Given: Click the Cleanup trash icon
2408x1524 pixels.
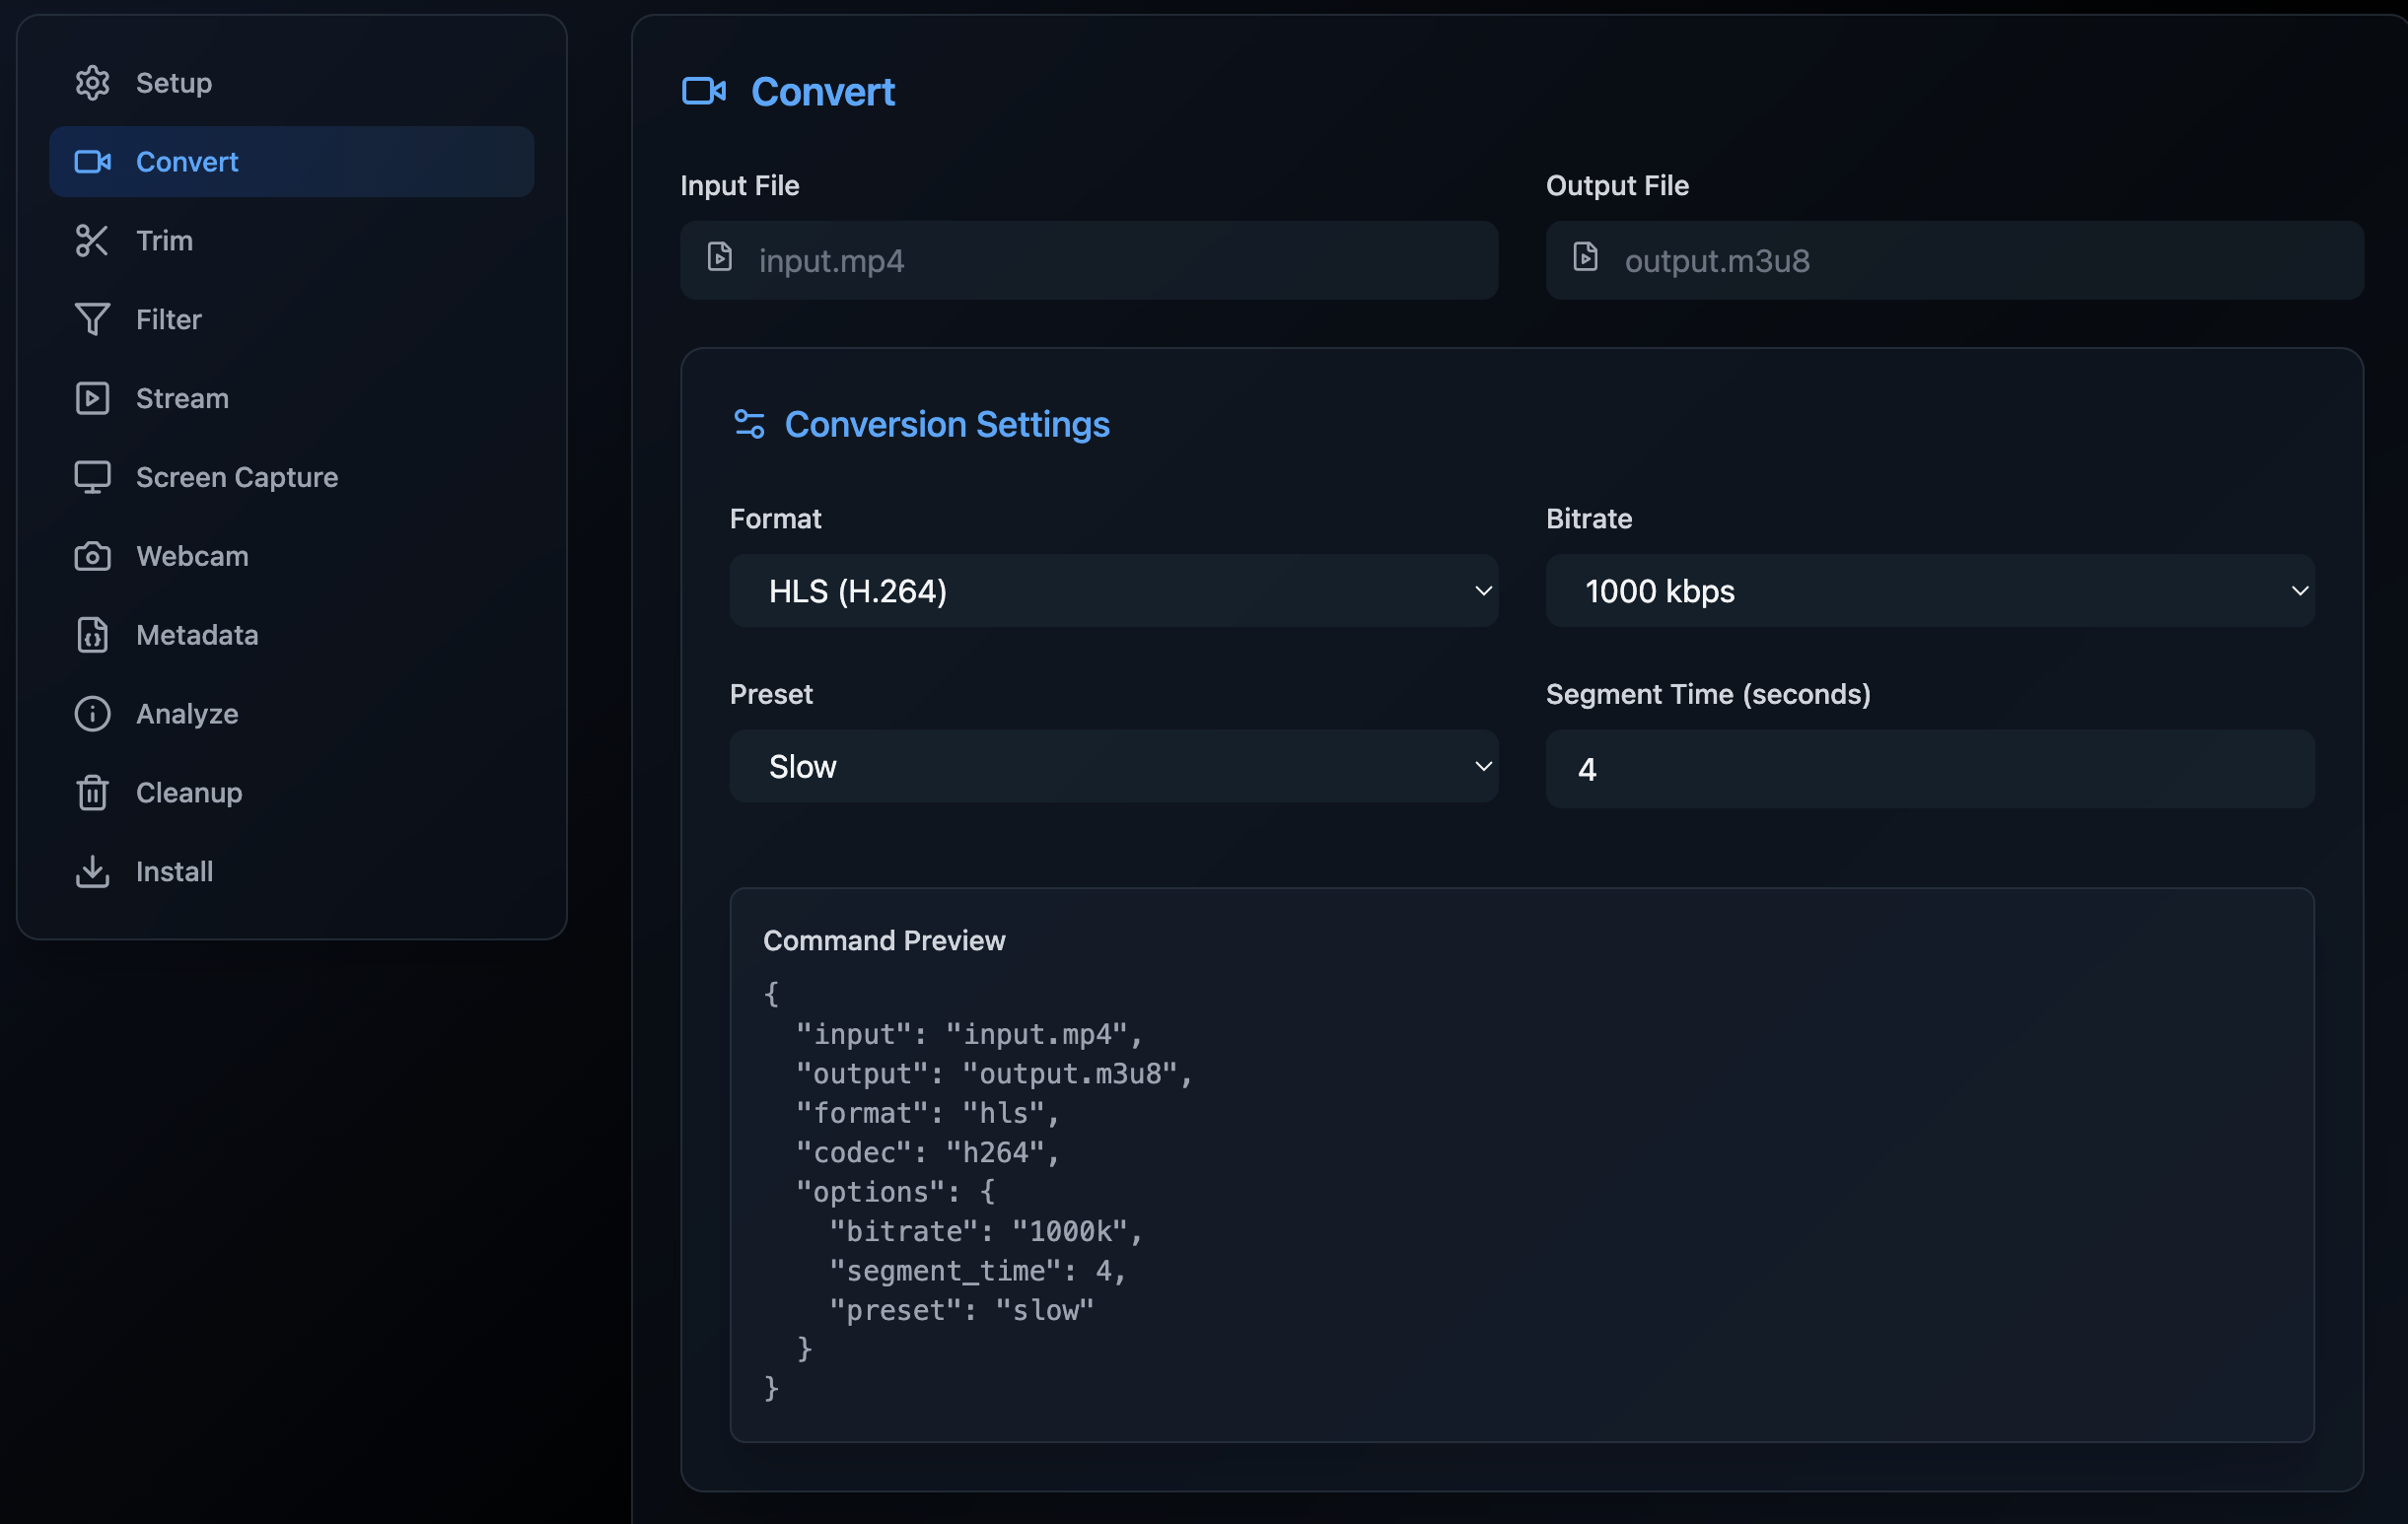Looking at the screenshot, I should click(92, 793).
